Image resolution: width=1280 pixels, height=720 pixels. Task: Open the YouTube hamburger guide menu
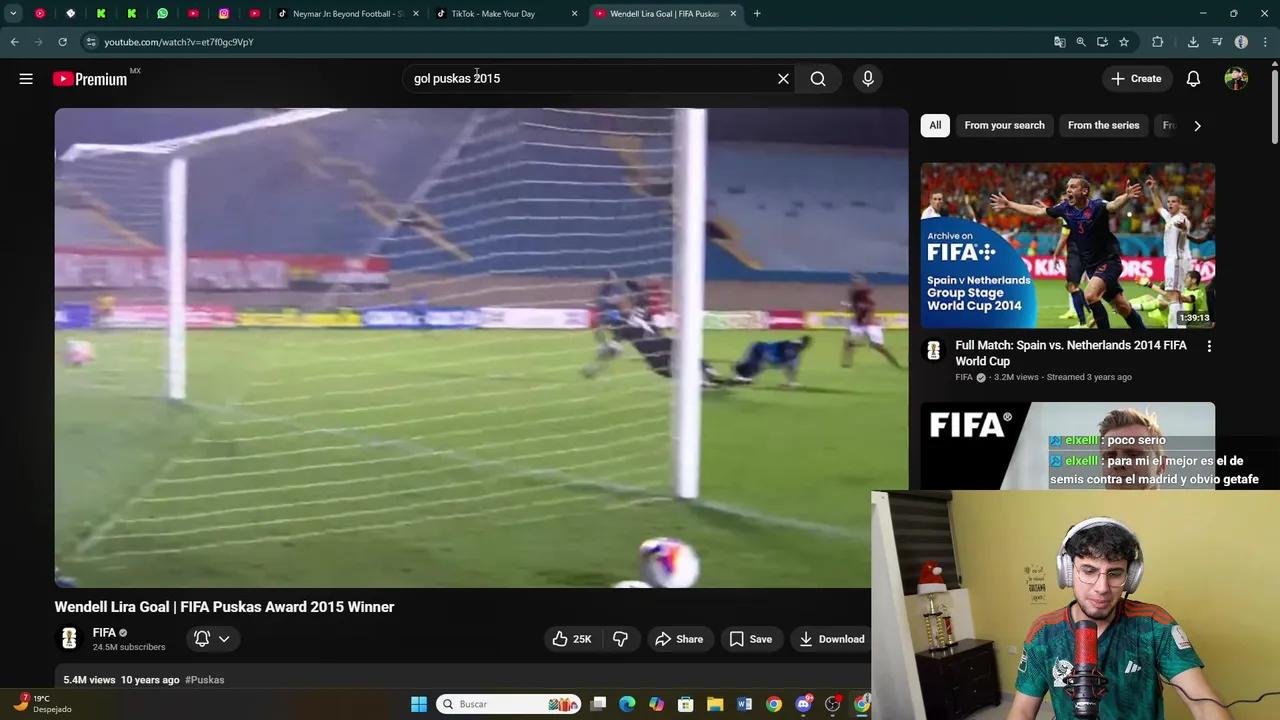pos(26,79)
